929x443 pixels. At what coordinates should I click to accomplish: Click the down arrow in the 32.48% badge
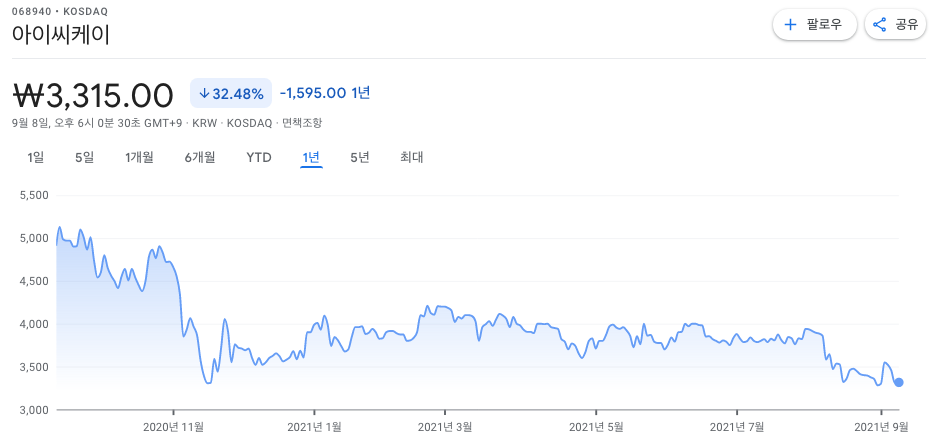204,94
